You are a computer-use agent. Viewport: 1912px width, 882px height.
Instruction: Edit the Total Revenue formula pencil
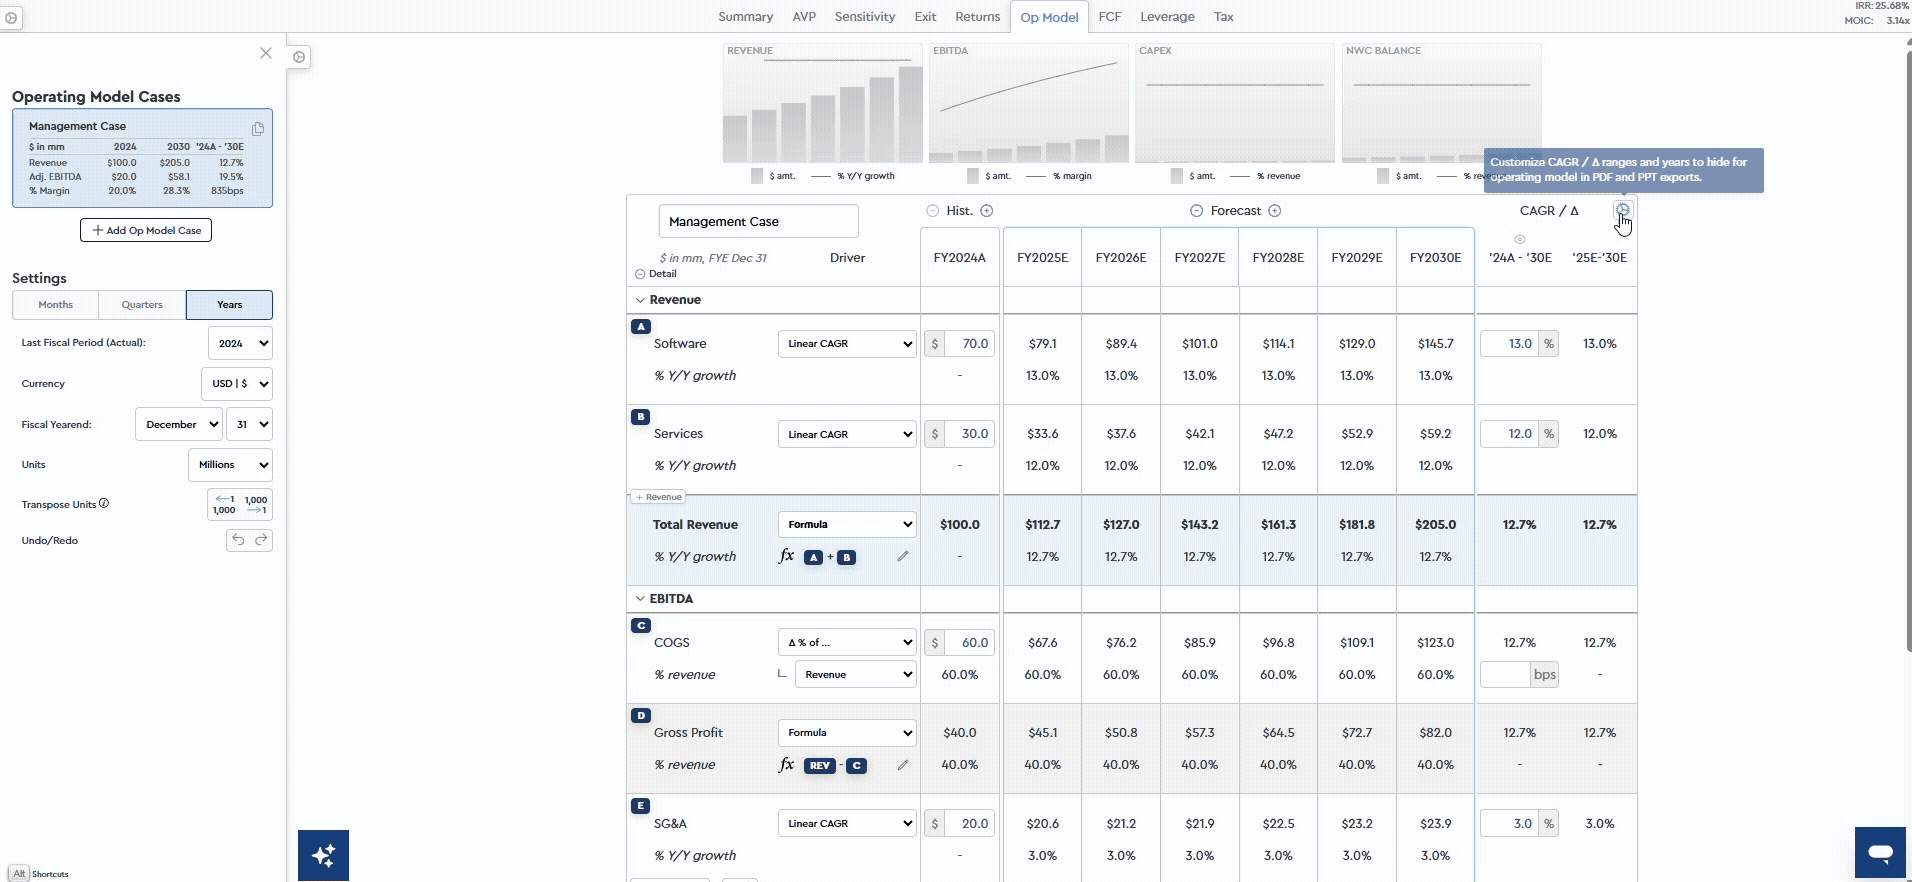pos(903,556)
